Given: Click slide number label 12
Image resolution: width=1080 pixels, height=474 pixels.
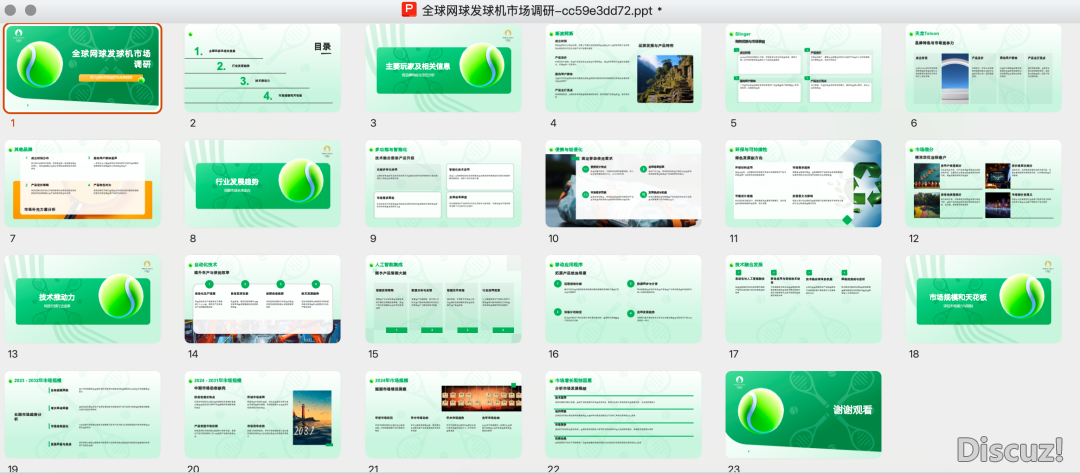Looking at the screenshot, I should click(914, 239).
